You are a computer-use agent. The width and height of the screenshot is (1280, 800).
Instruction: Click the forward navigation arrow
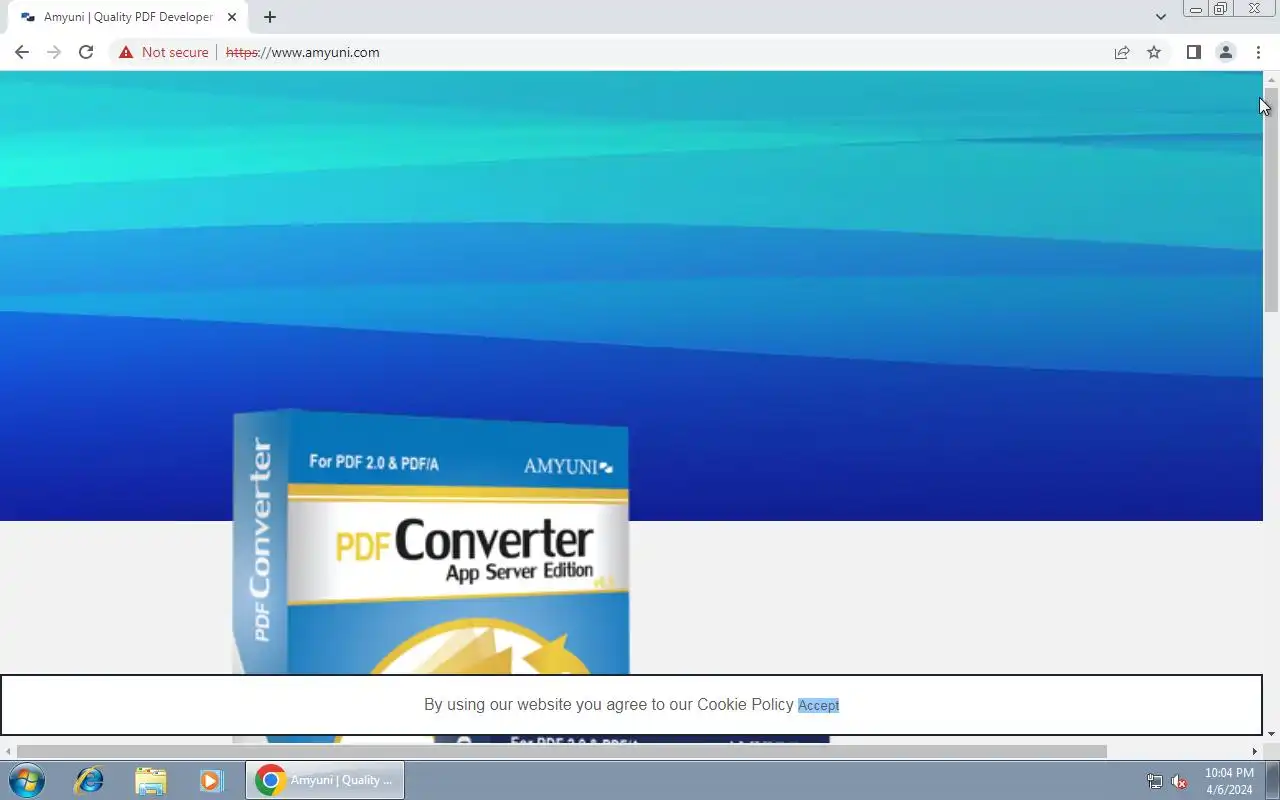54,52
